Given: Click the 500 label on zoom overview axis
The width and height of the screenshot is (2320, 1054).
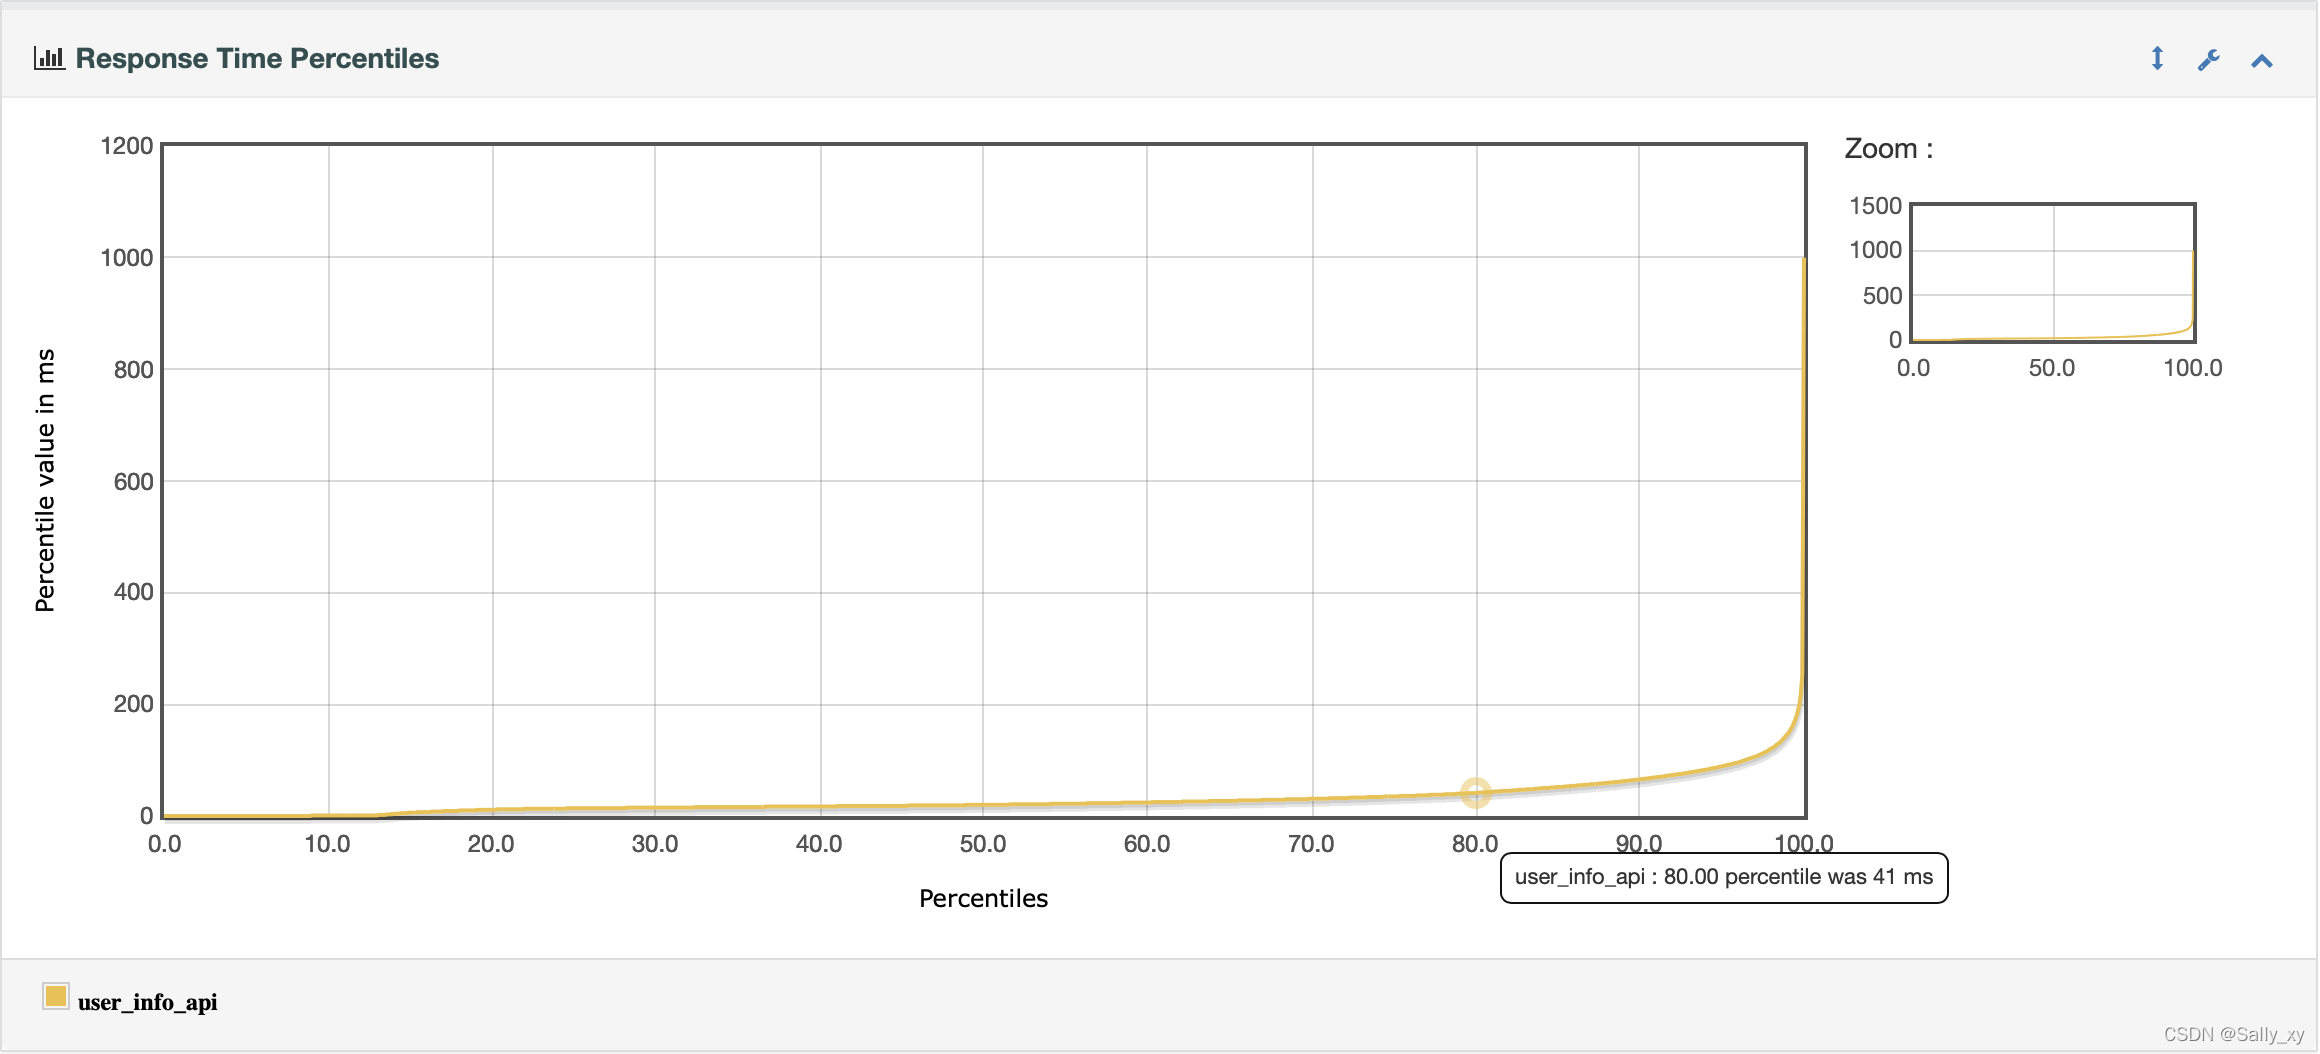Looking at the screenshot, I should click(1882, 296).
